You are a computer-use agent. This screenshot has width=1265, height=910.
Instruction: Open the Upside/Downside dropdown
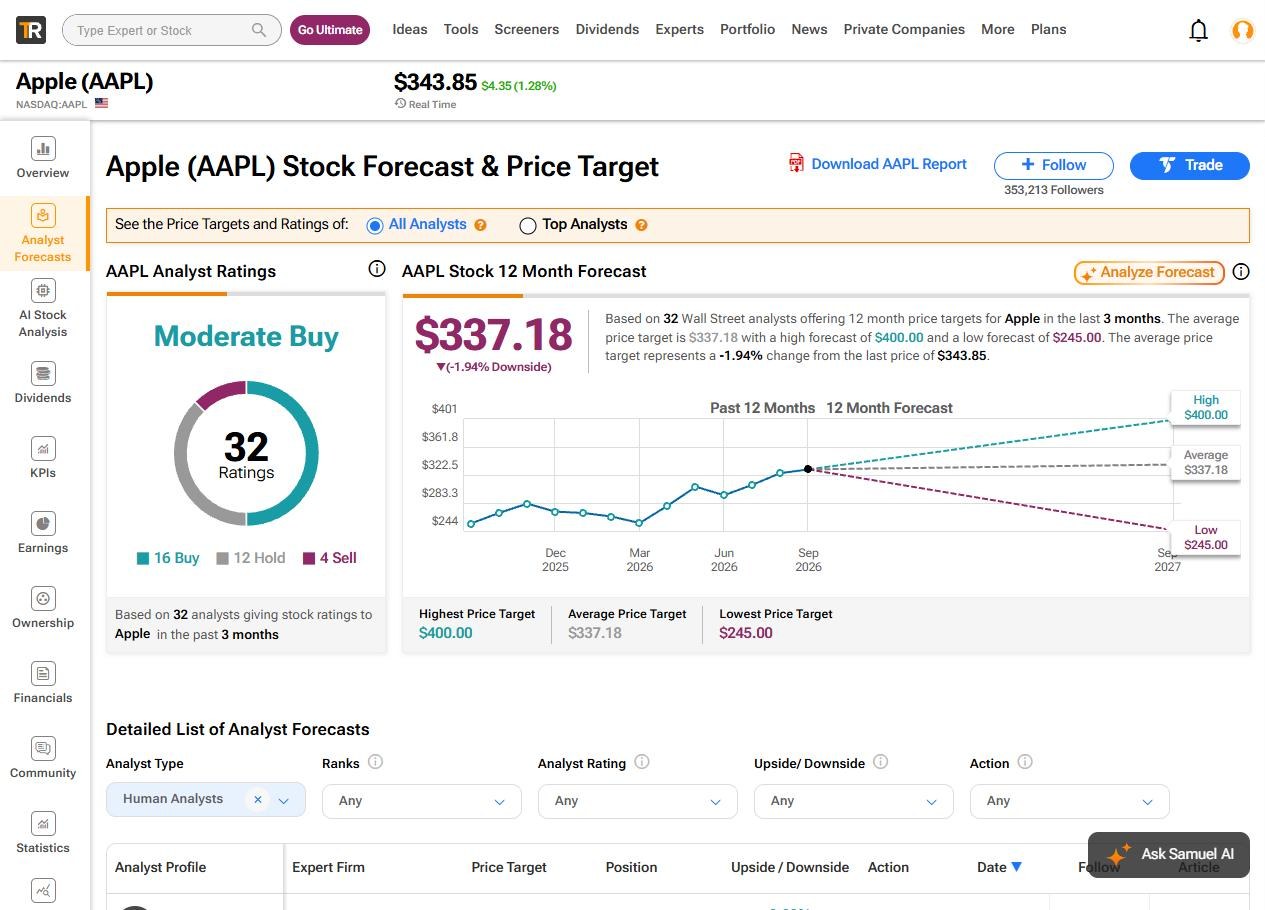click(854, 801)
